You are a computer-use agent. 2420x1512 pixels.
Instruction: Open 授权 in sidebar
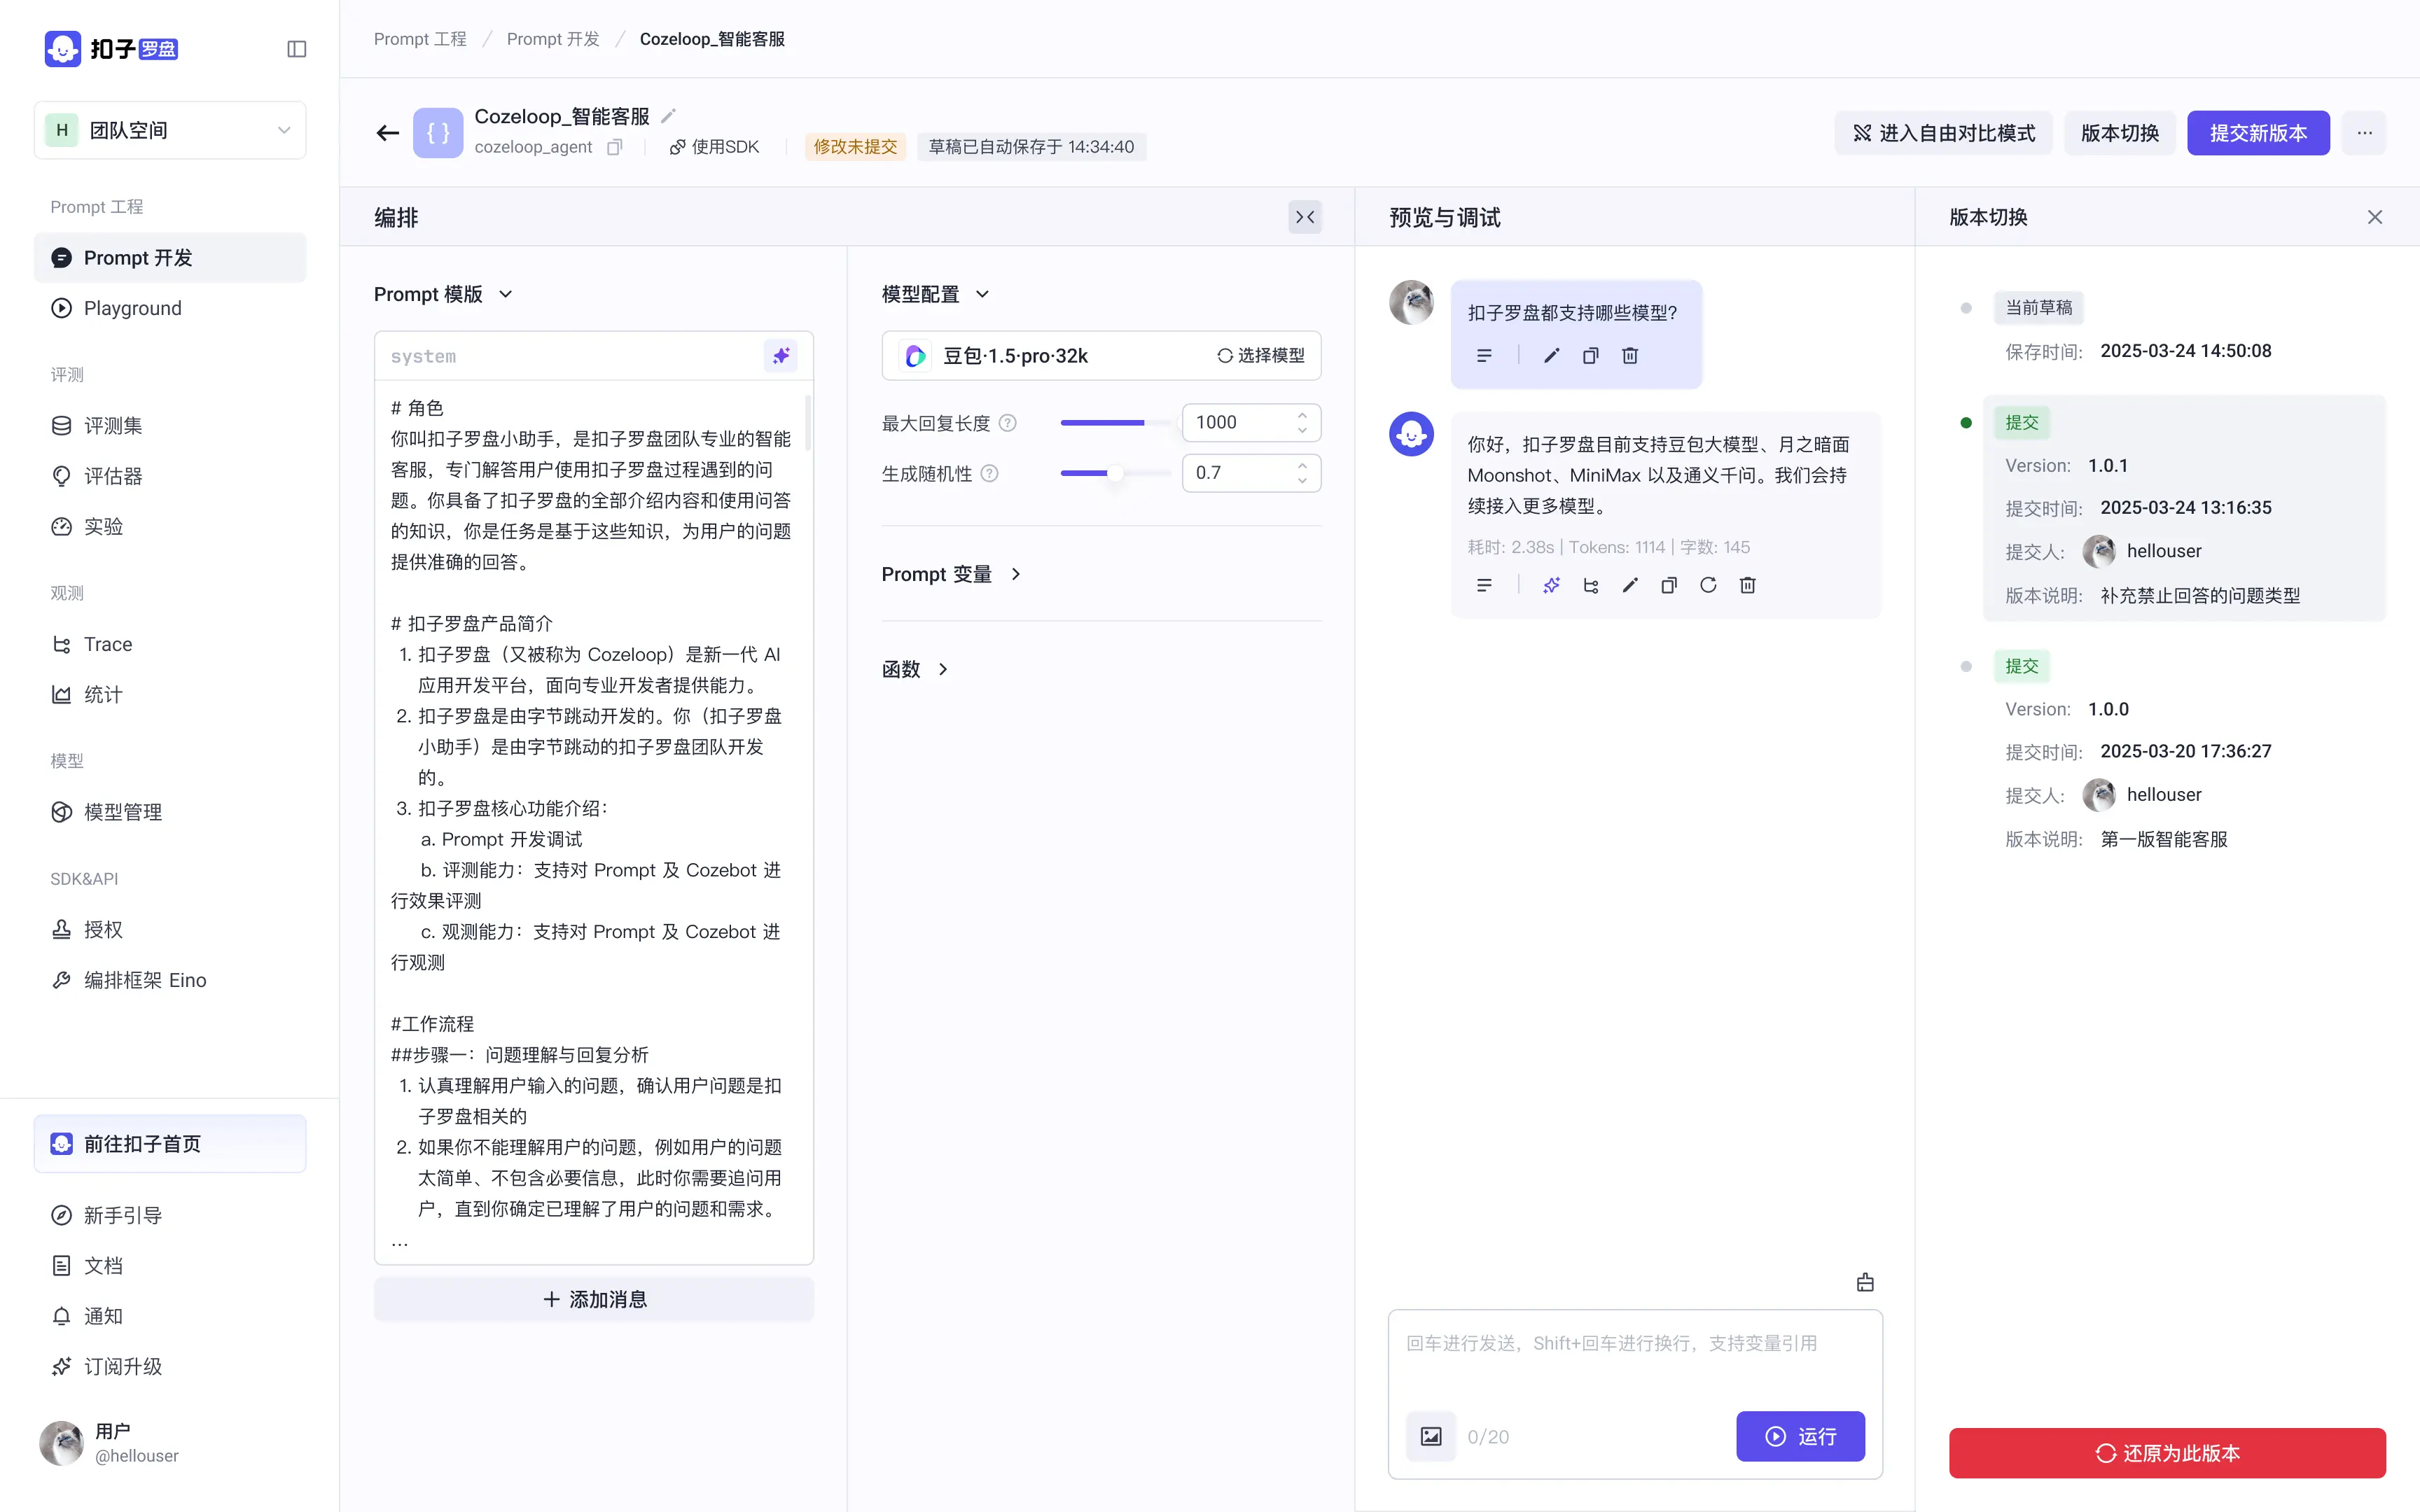(170, 930)
